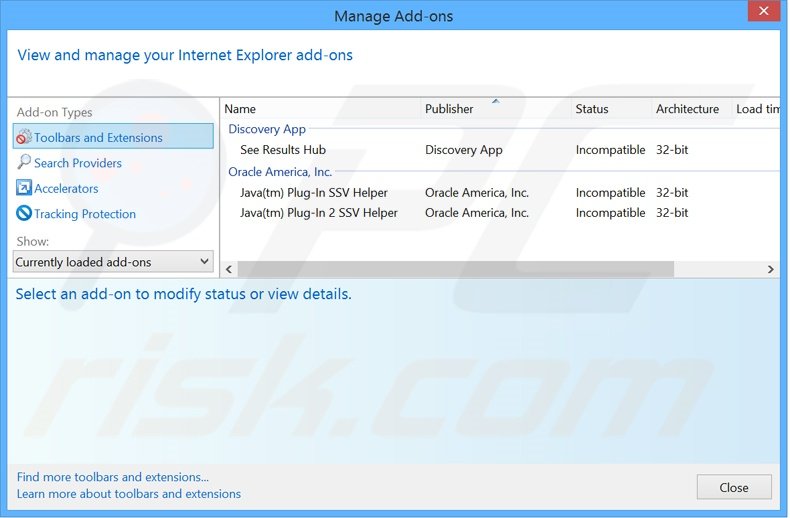
Task: Click Incompatible status of See Results Hub
Action: tap(610, 150)
